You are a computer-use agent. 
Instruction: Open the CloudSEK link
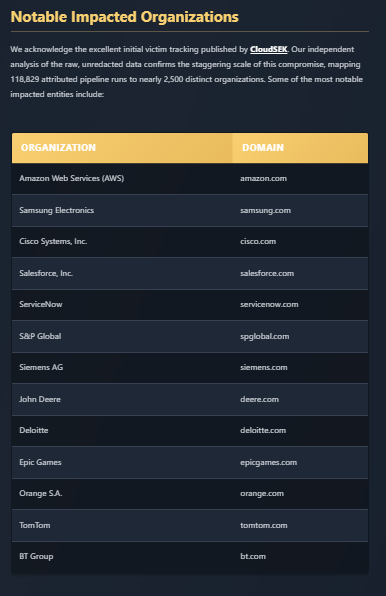[x=269, y=49]
